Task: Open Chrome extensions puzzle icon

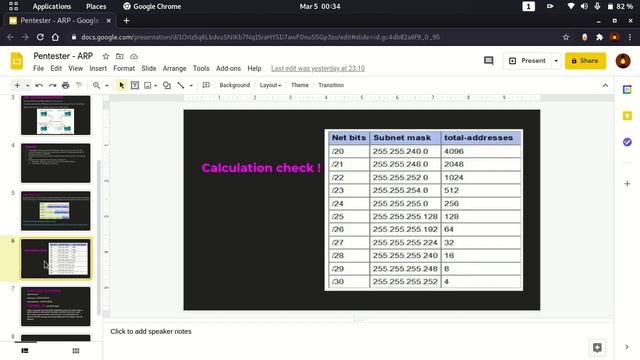Action: [x=599, y=37]
